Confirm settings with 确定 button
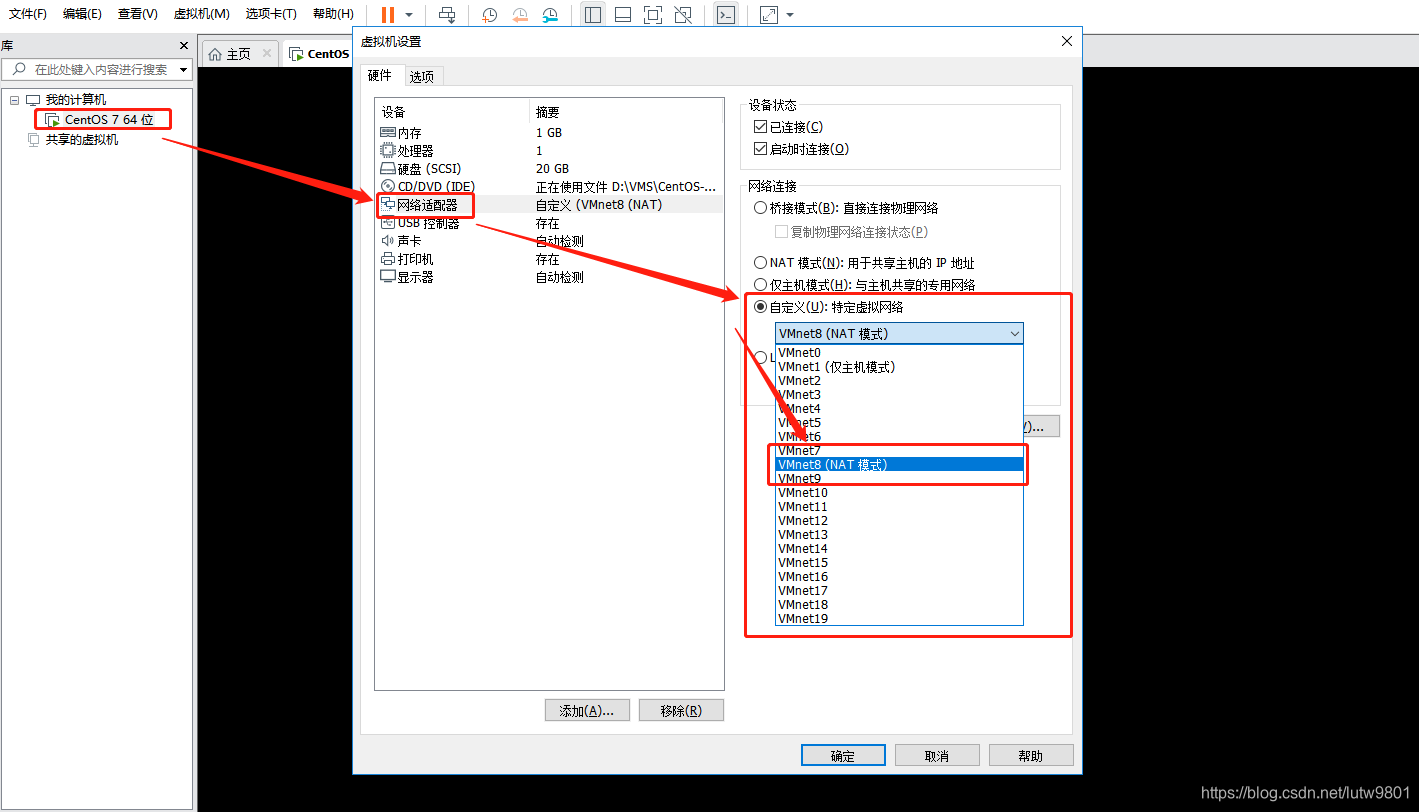The width and height of the screenshot is (1419, 812). coord(843,756)
